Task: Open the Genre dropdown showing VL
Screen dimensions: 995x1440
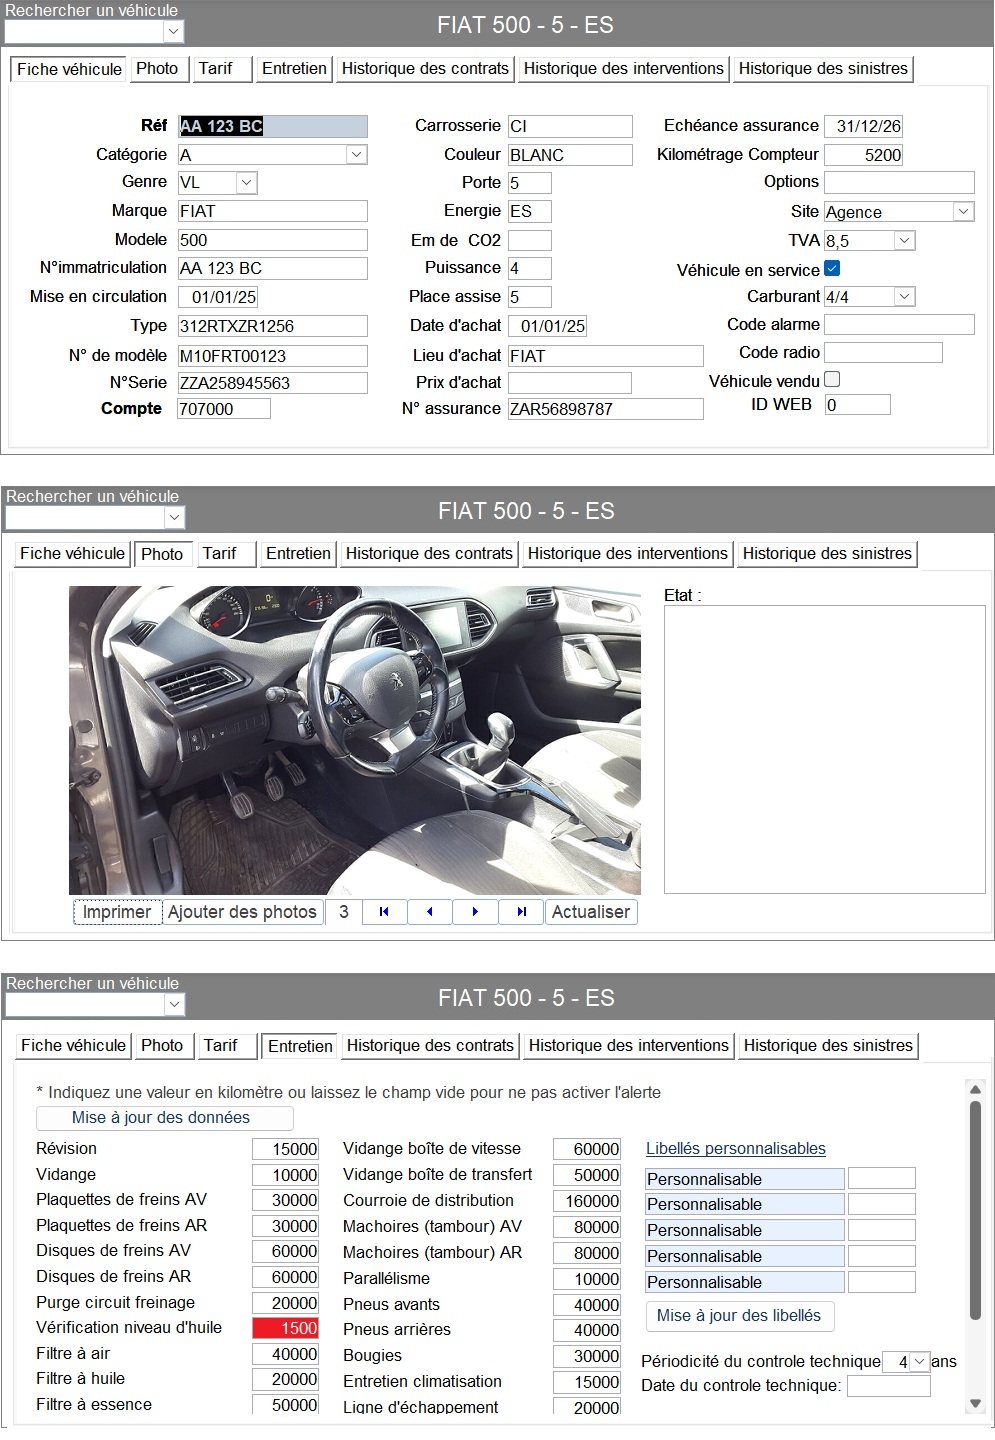Action: coord(248,183)
